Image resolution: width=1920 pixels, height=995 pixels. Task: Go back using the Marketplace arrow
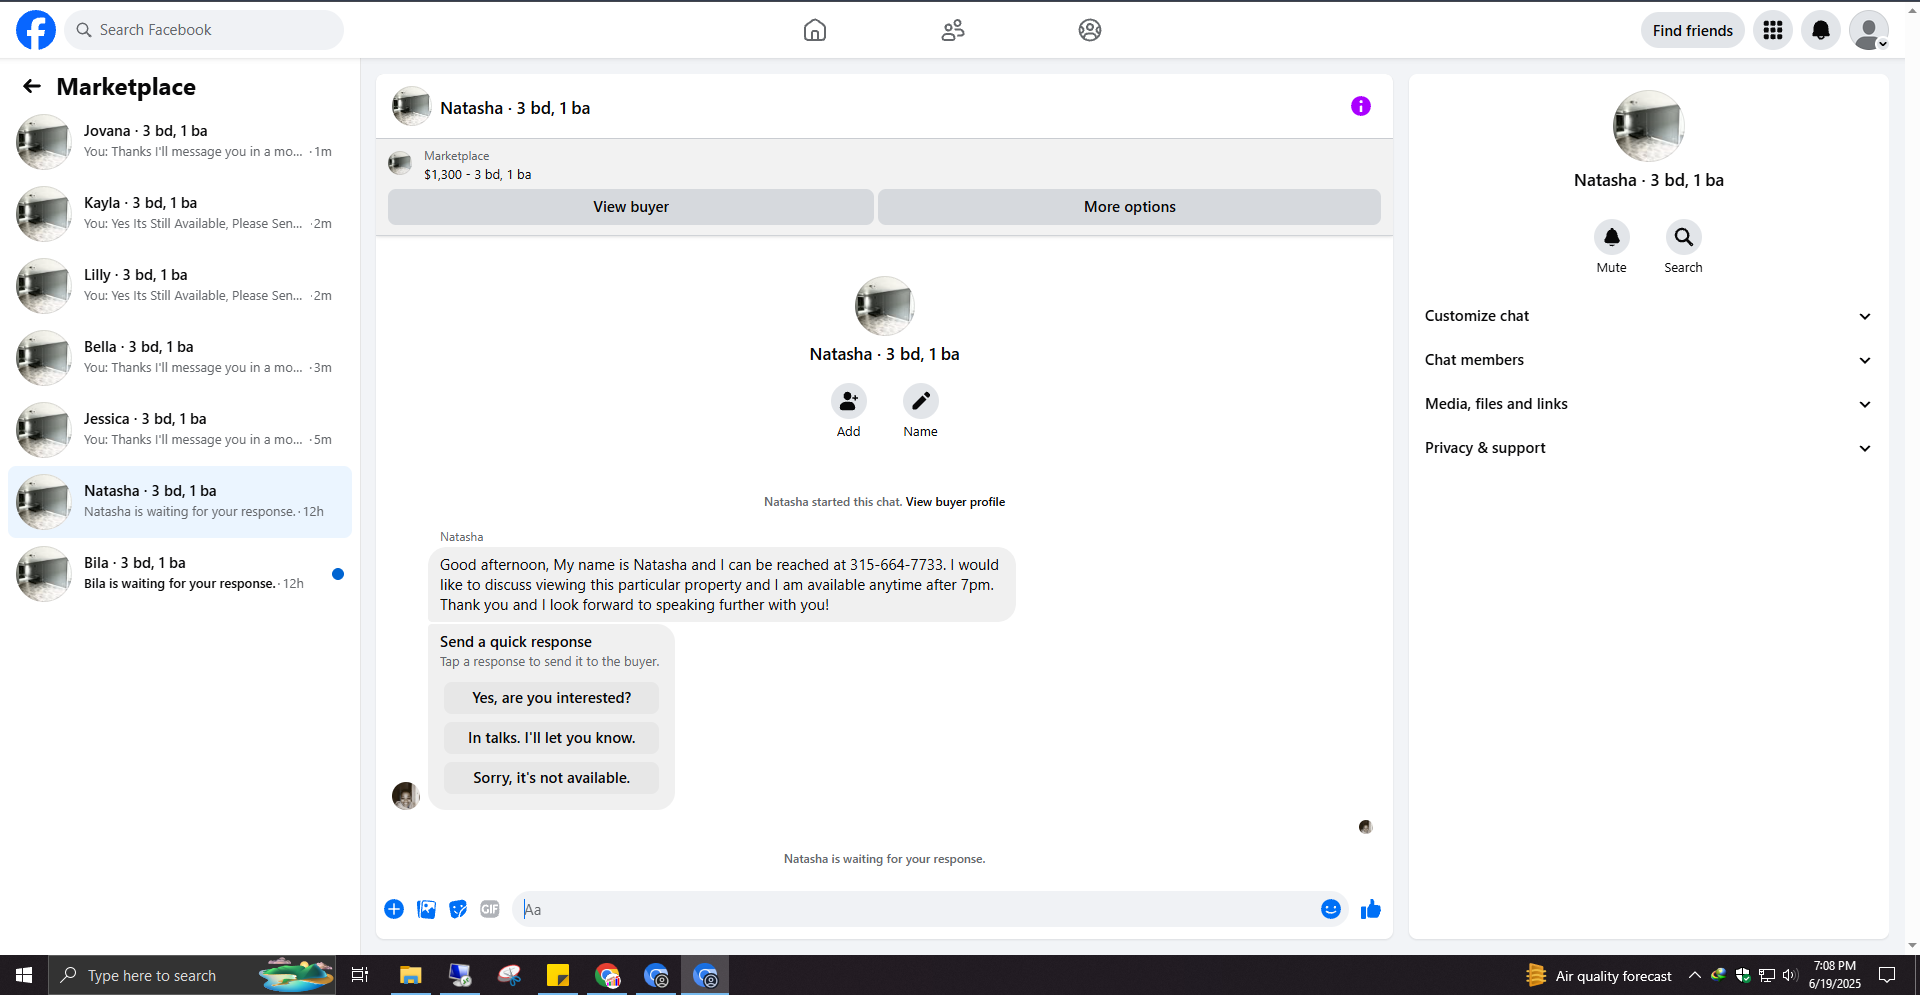(x=32, y=87)
